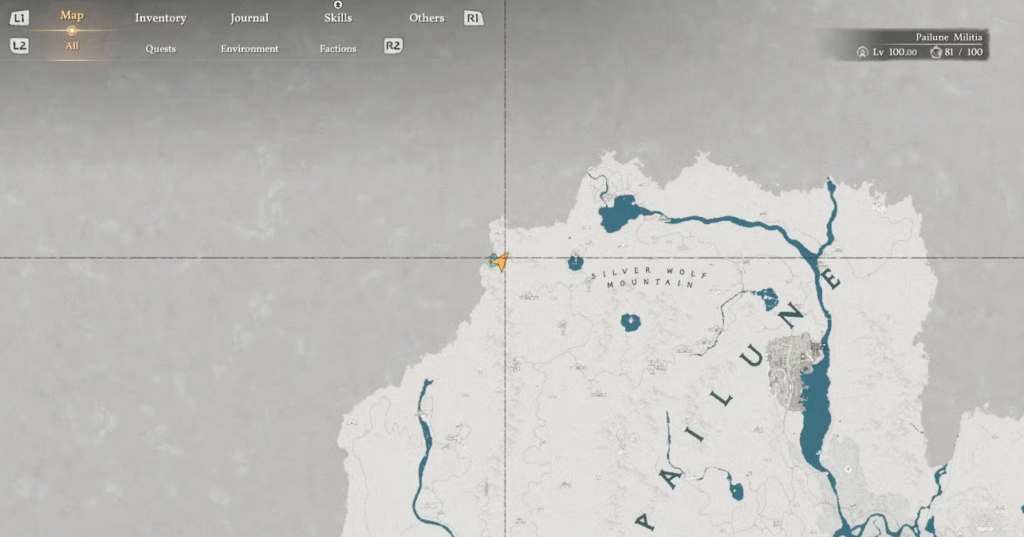Select the Map tab

point(72,16)
